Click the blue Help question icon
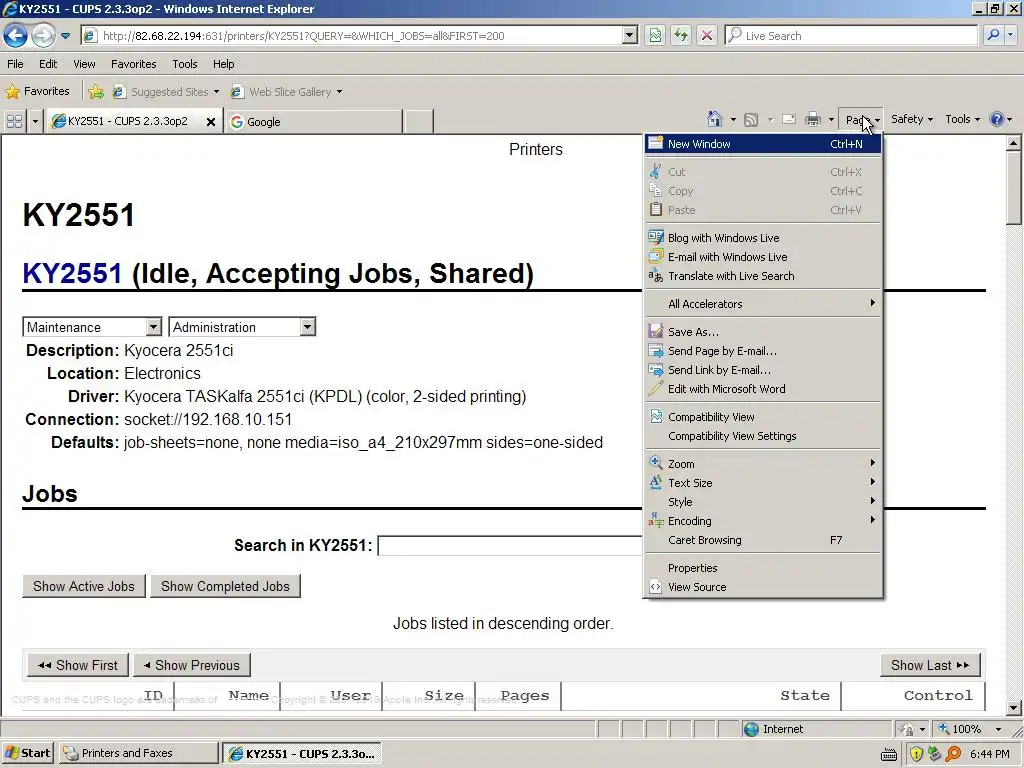Viewport: 1024px width, 768px height. click(x=997, y=119)
